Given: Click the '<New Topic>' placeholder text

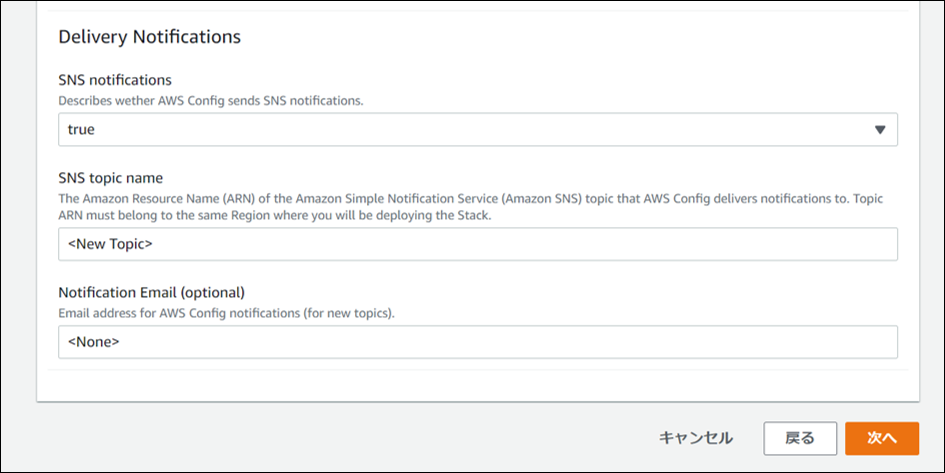Looking at the screenshot, I should coord(110,244).
